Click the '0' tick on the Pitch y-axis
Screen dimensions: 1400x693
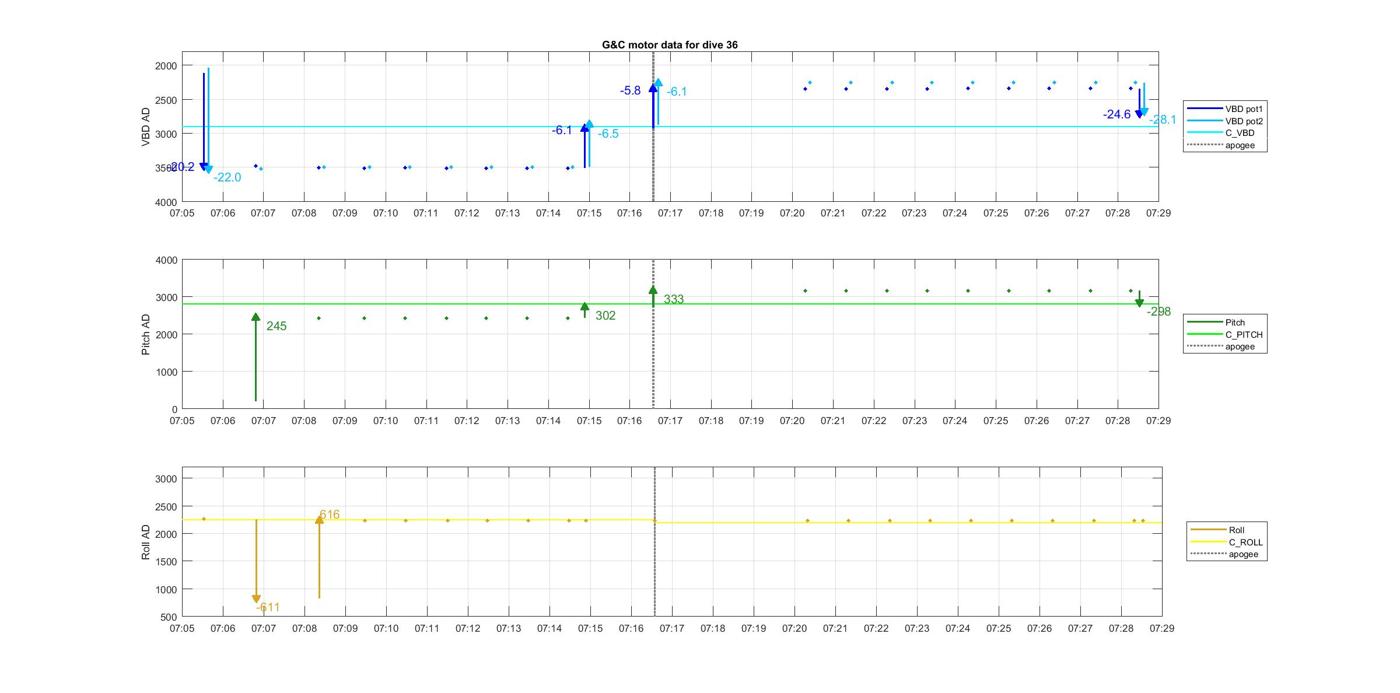(x=174, y=409)
